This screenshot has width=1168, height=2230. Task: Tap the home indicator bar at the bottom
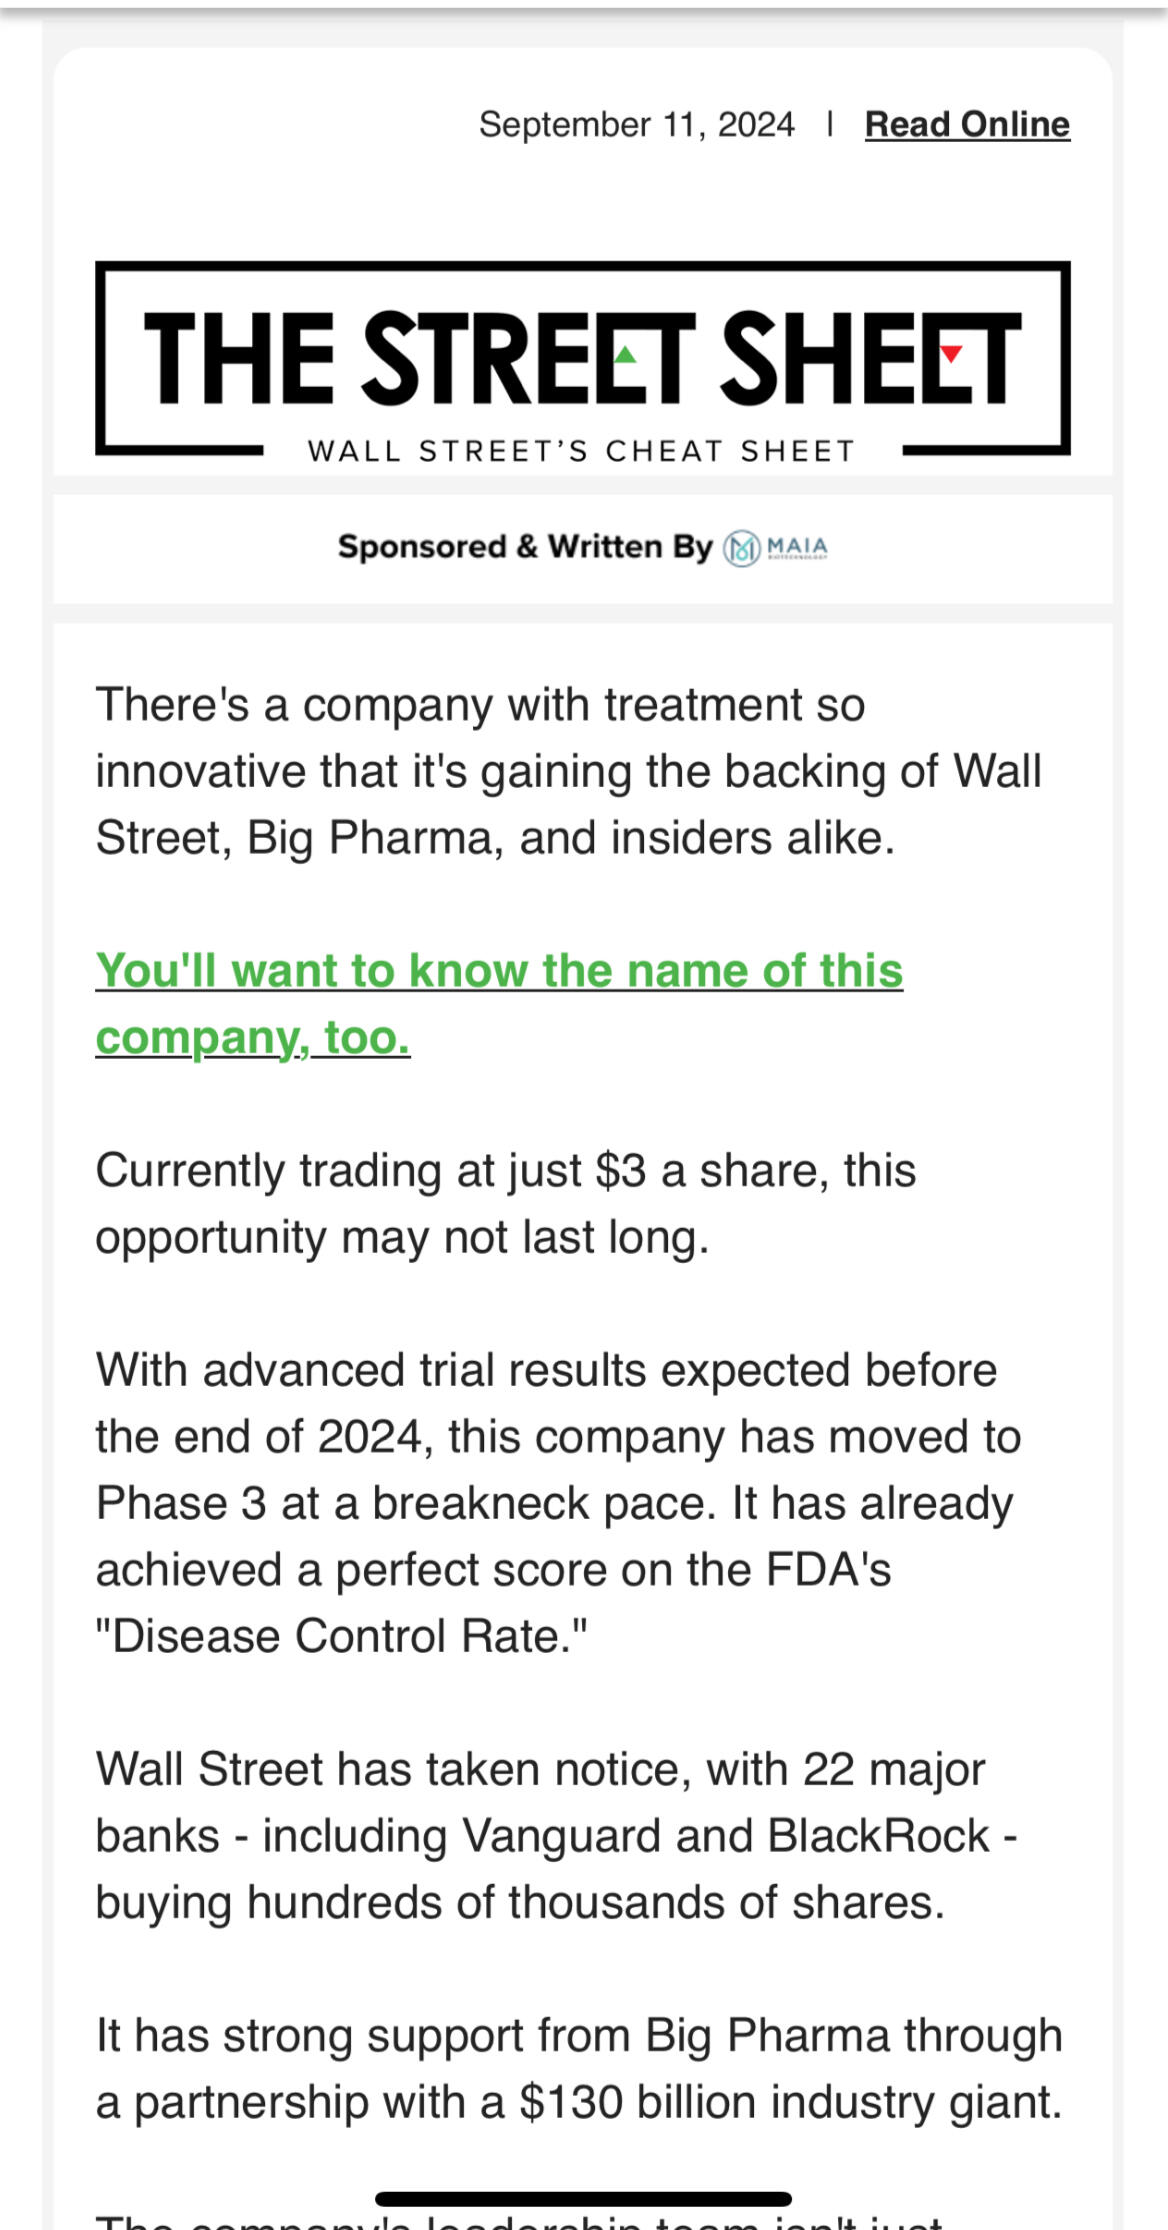583,2198
